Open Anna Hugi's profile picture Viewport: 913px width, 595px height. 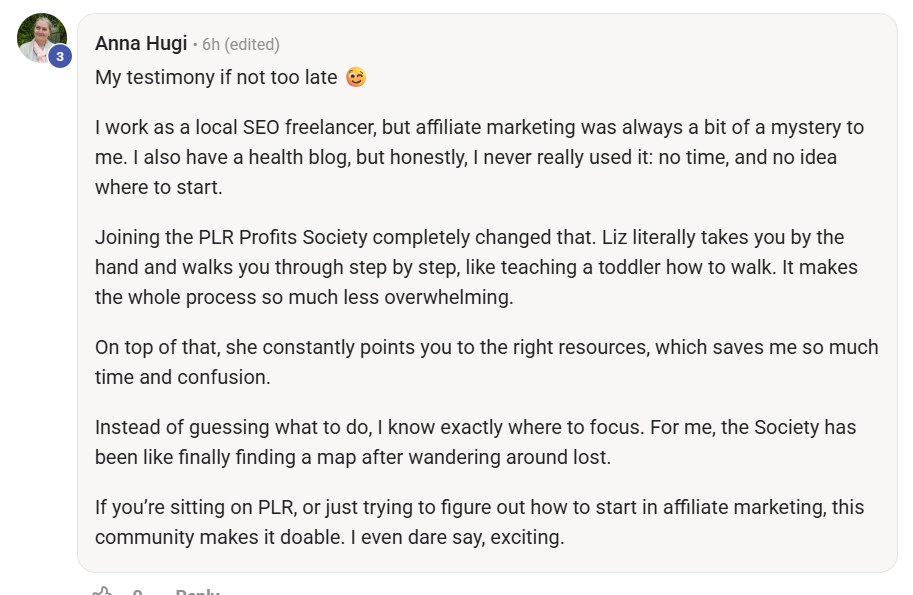coord(41,38)
